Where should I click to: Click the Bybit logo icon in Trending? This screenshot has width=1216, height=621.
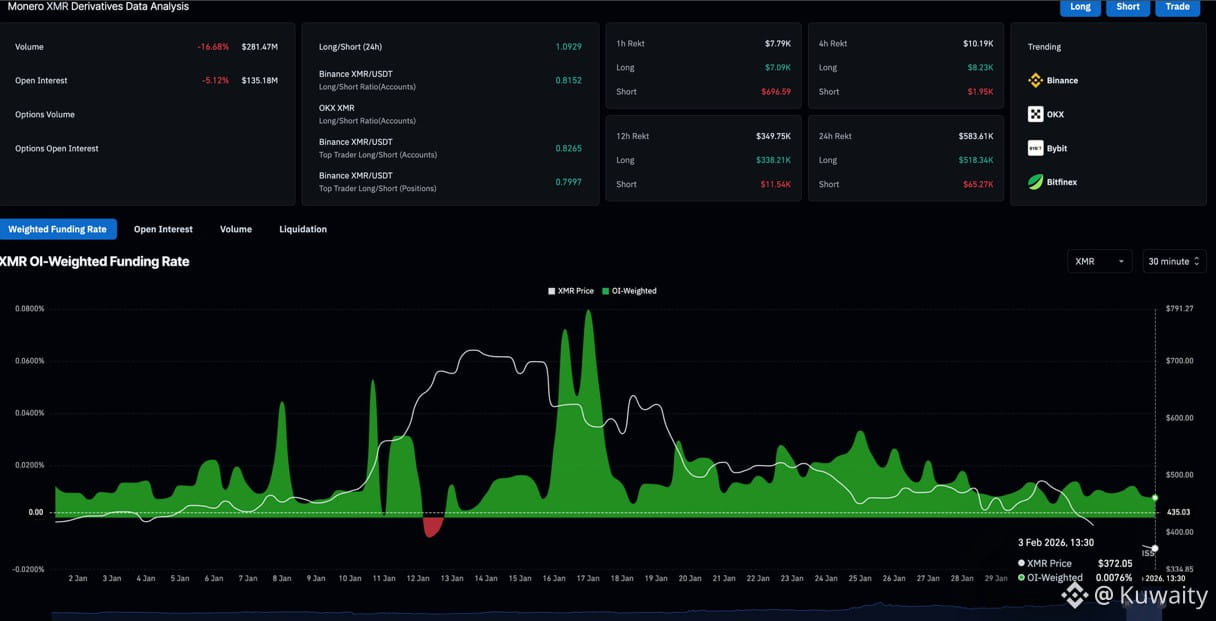(x=1035, y=148)
